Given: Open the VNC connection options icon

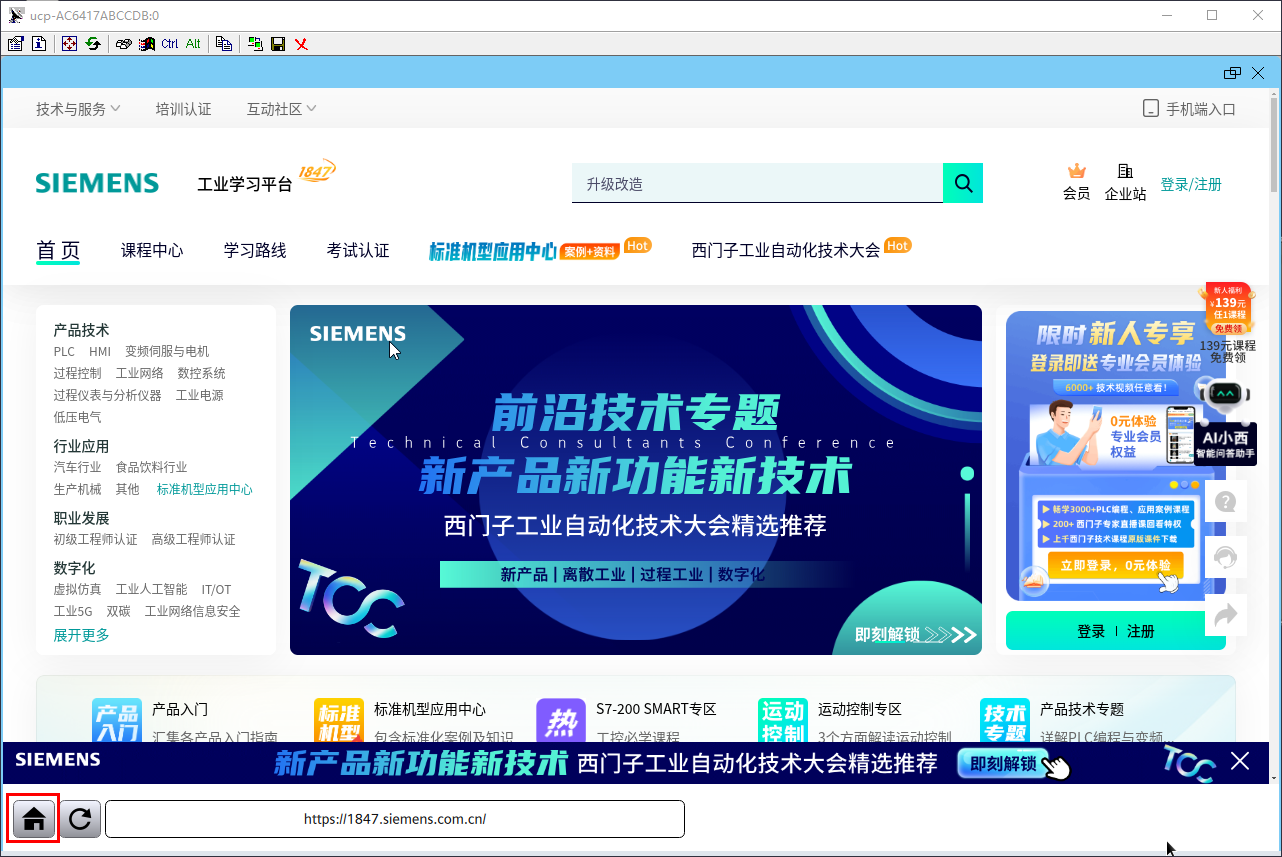Looking at the screenshot, I should point(15,44).
